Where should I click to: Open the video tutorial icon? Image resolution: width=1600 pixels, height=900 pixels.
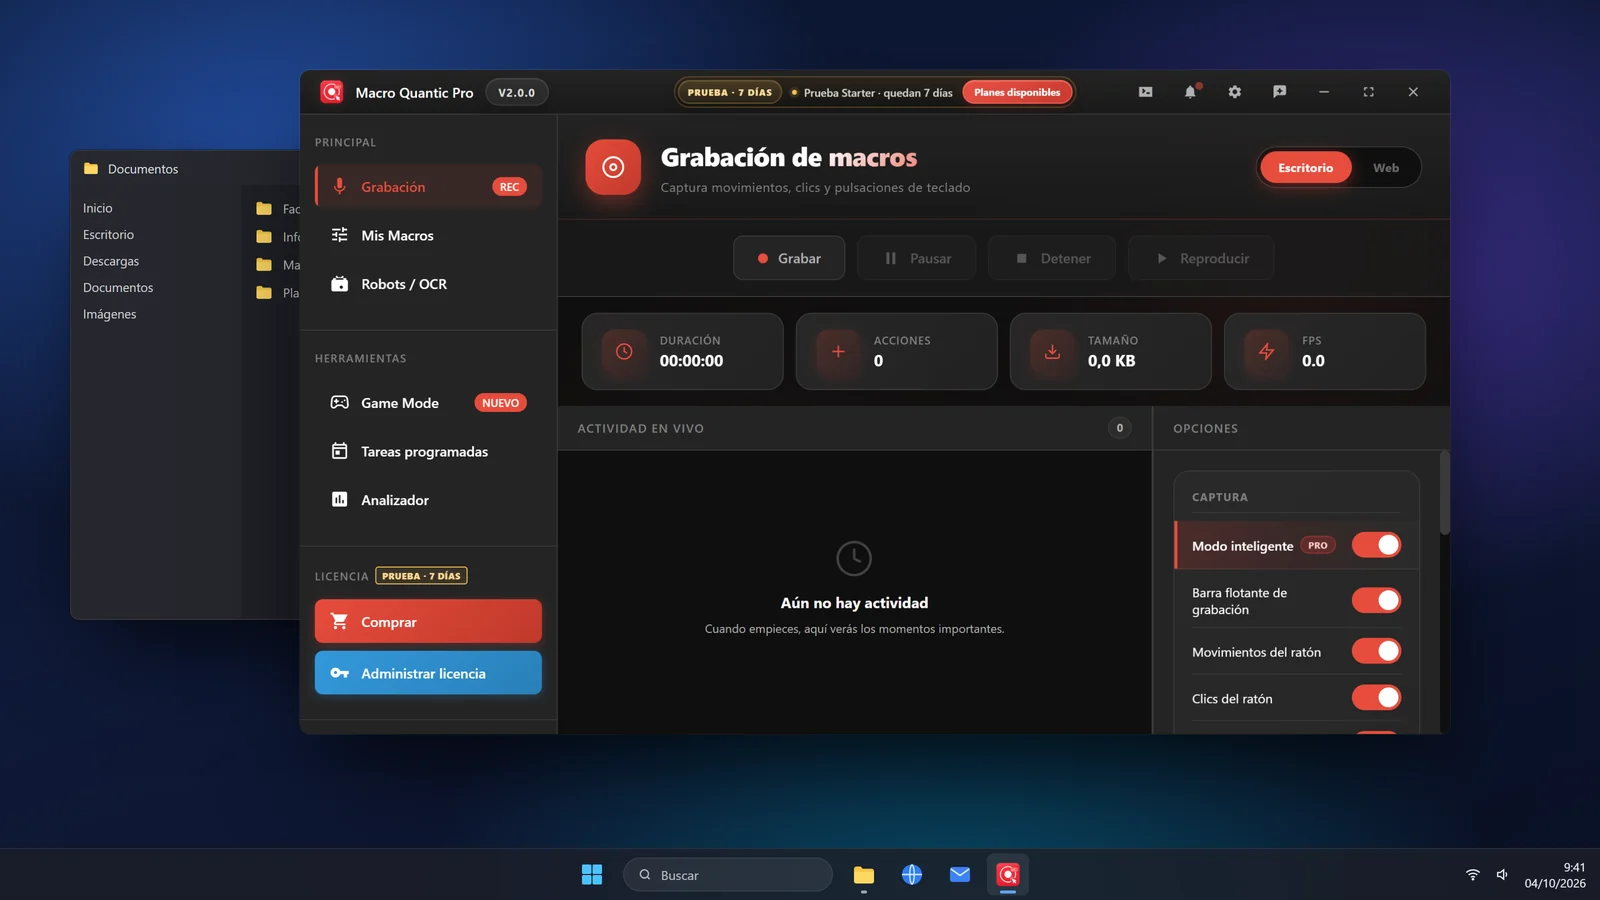click(x=1146, y=92)
